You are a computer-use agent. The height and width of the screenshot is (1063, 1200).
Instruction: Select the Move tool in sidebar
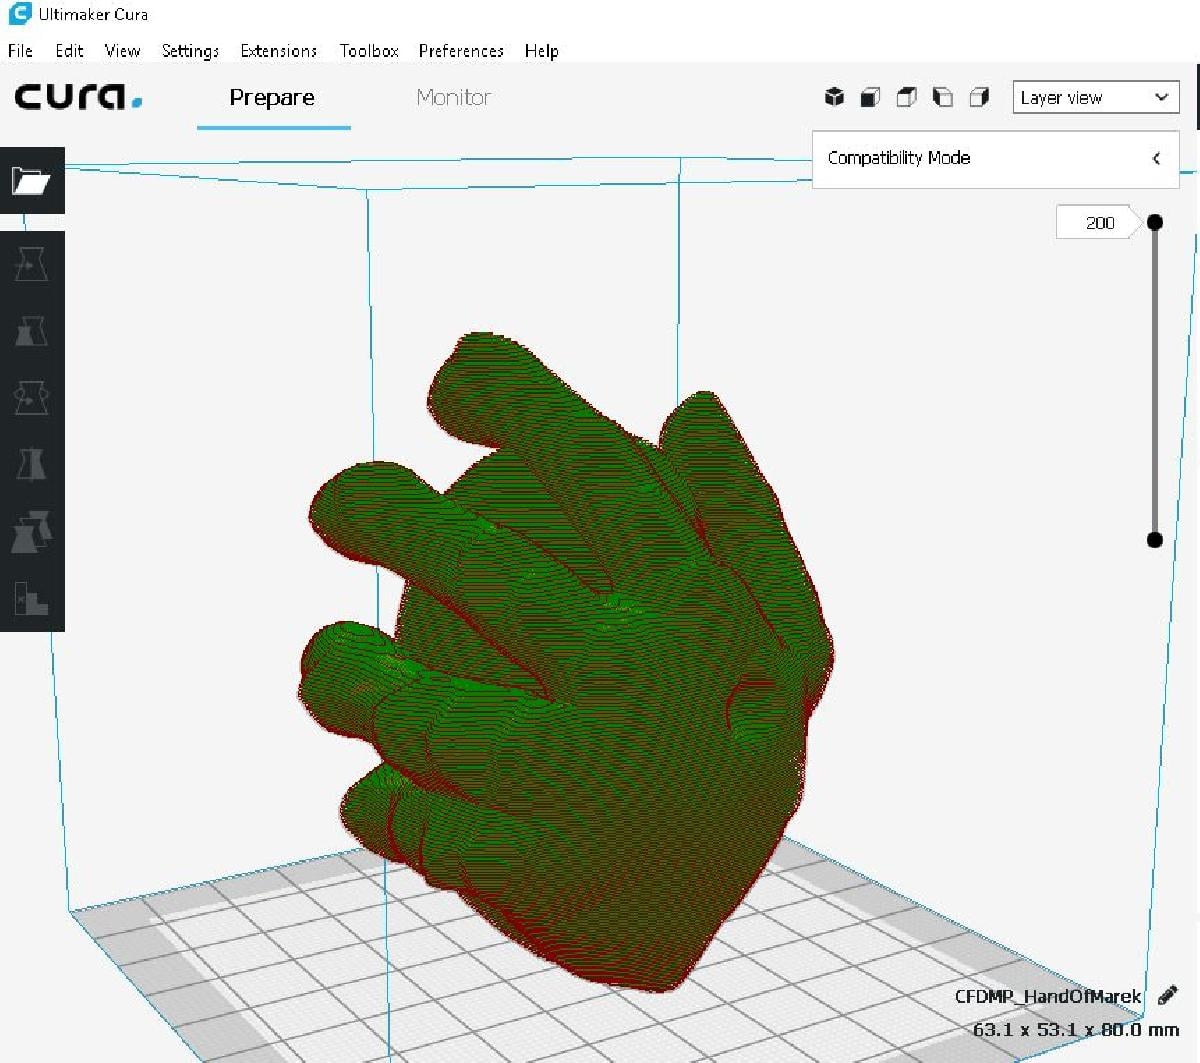pos(31,265)
